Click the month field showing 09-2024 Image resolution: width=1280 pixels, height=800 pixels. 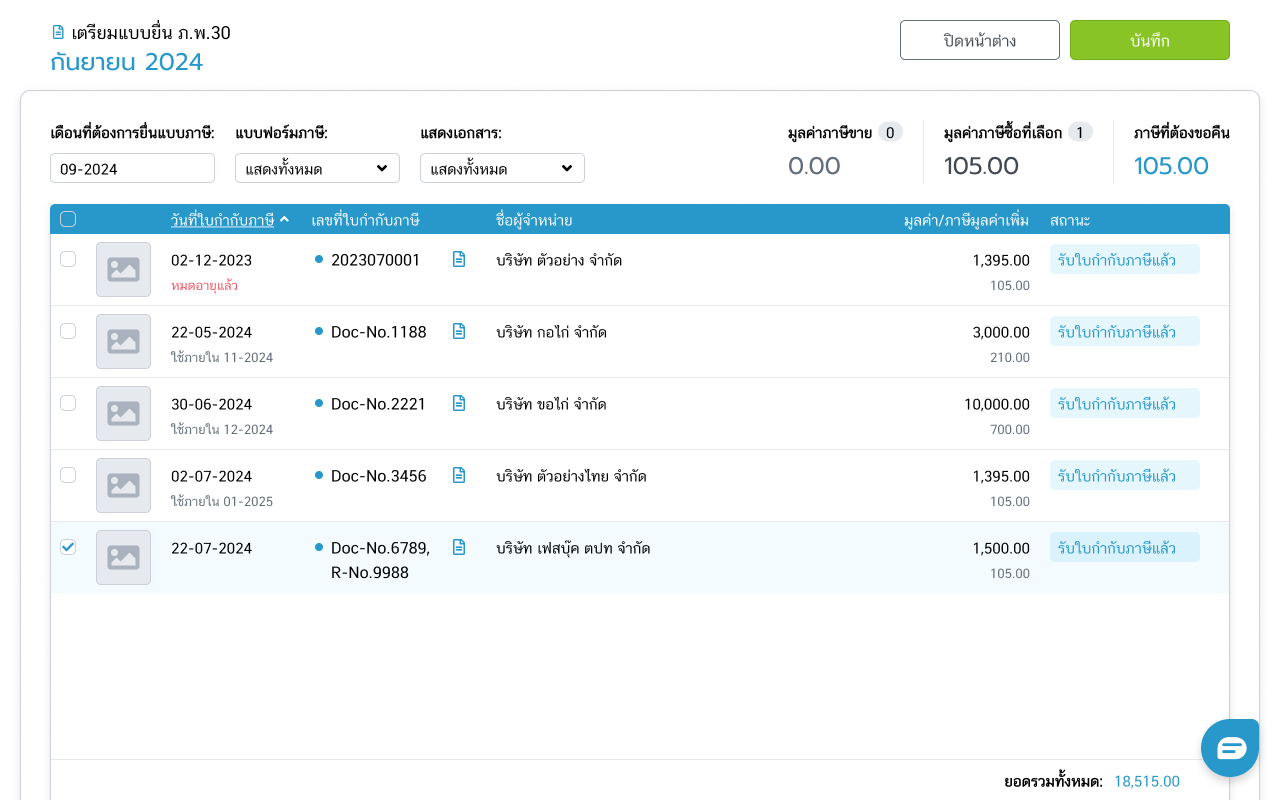click(x=132, y=169)
